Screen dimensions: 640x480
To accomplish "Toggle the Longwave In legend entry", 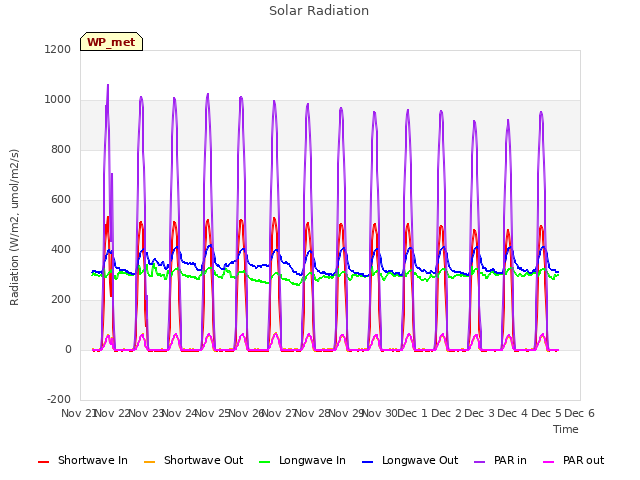I will coord(302,461).
